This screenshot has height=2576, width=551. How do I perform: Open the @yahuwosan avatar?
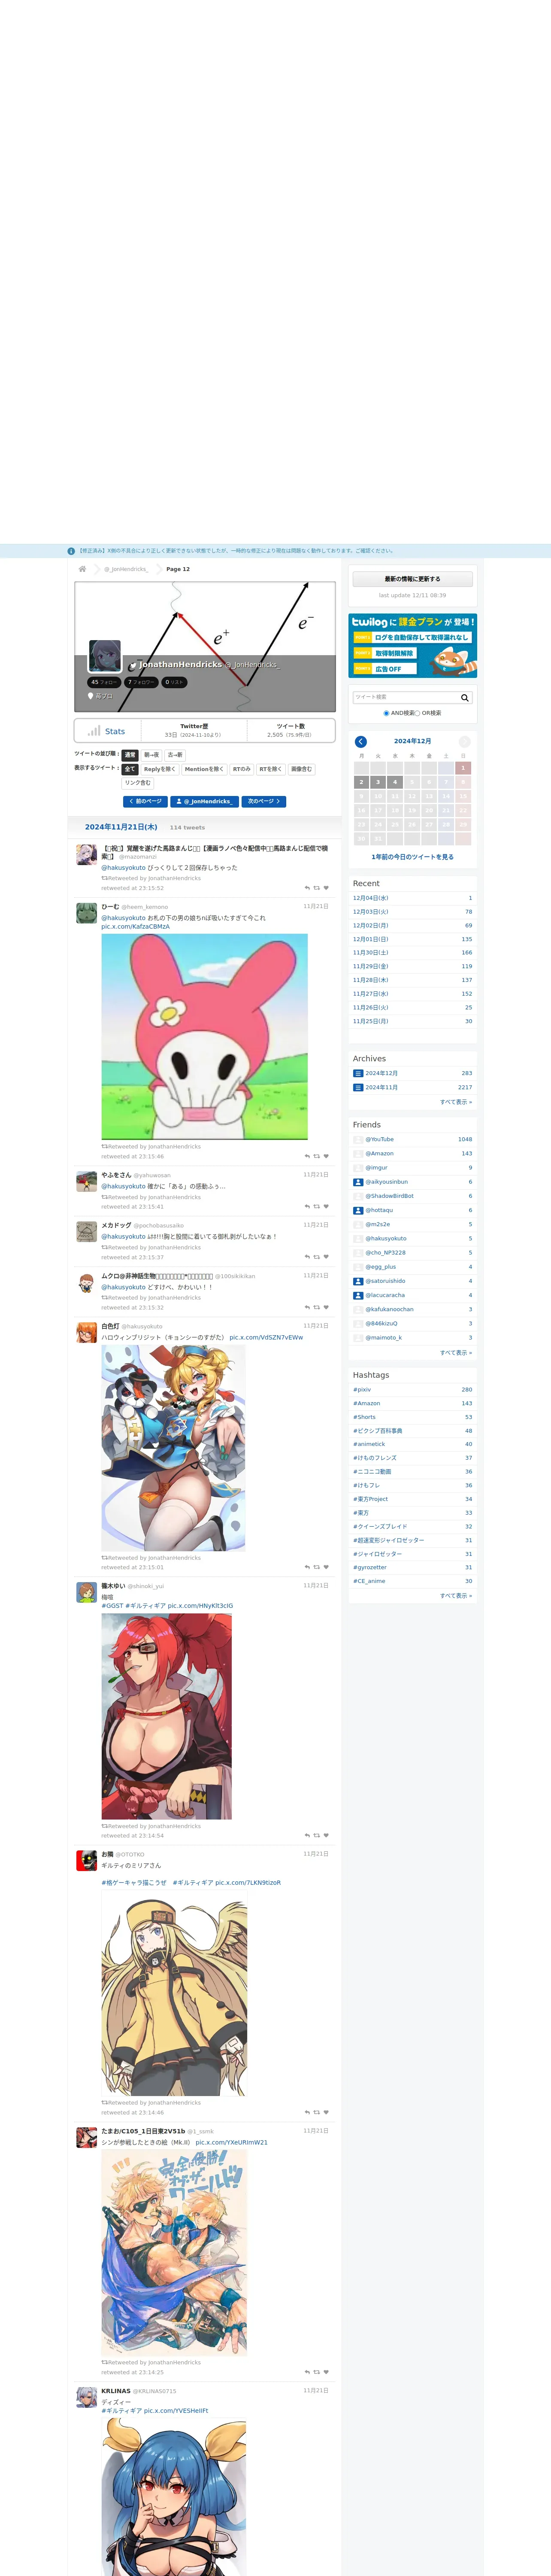(x=87, y=1182)
